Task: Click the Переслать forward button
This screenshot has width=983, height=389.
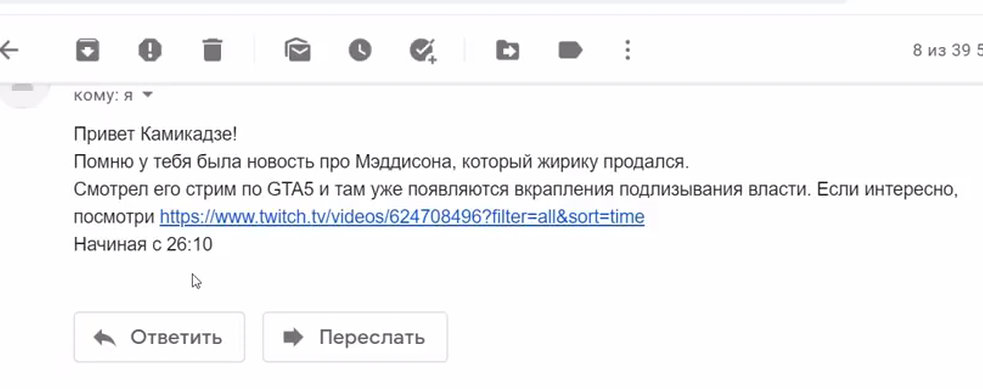Action: click(355, 337)
